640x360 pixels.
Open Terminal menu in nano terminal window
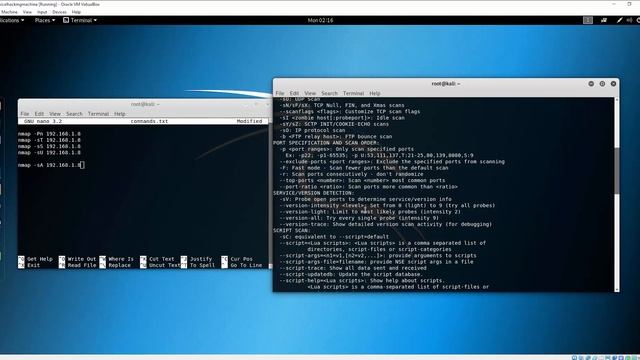(98, 114)
